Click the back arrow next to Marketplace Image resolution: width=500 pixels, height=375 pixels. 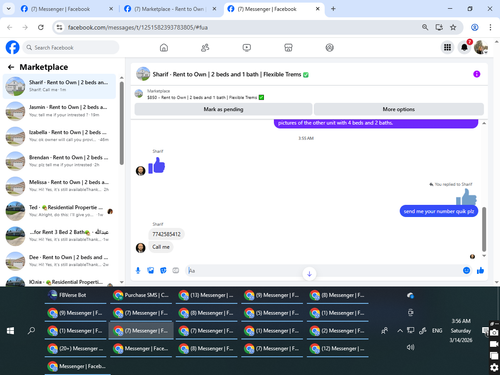pyautogui.click(x=11, y=67)
